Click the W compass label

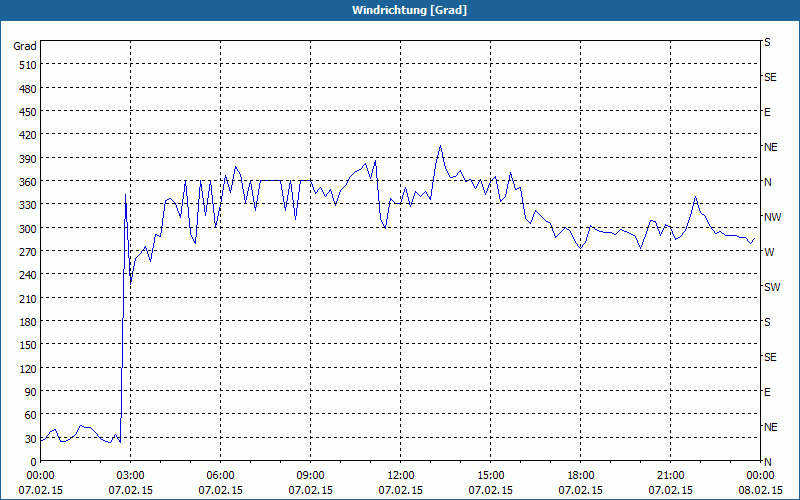[769, 252]
